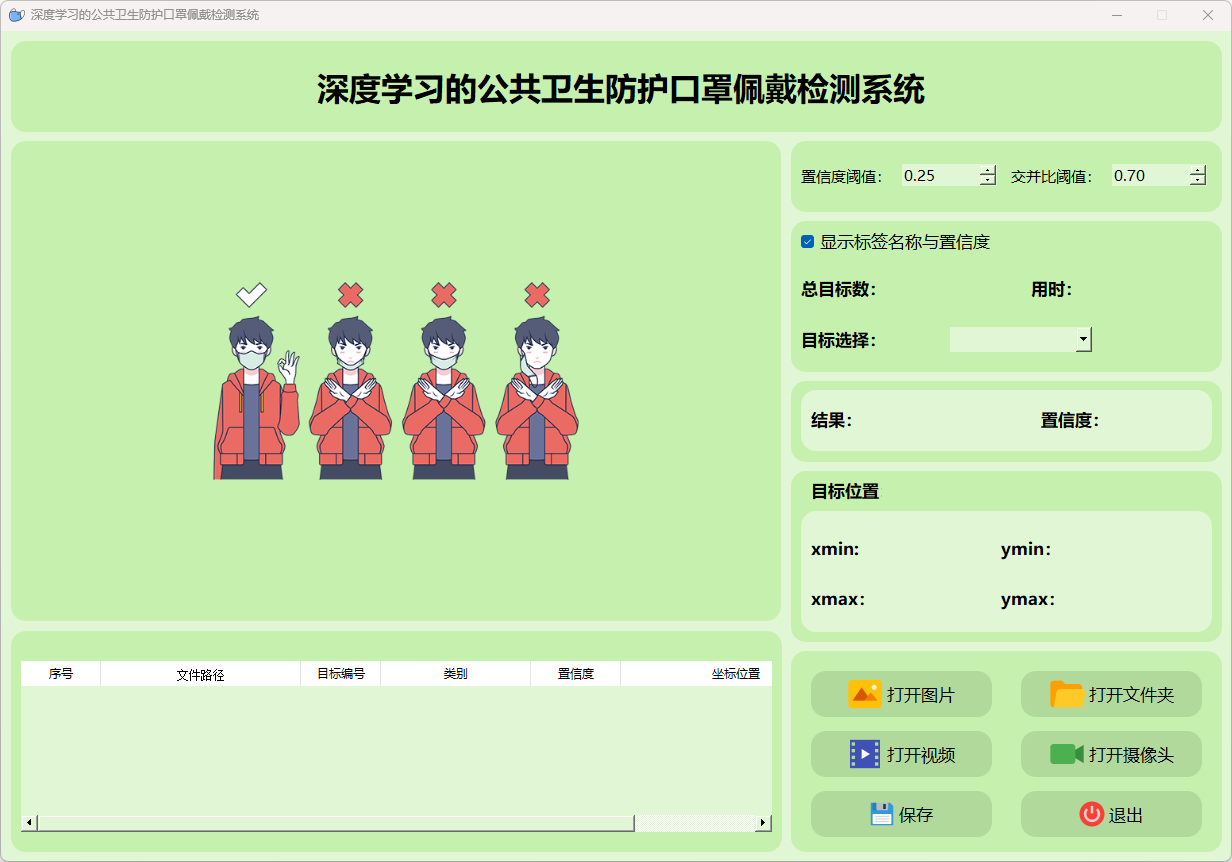This screenshot has height=862, width=1232.
Task: Open the 目标选择 dropdown list
Action: pos(1083,340)
